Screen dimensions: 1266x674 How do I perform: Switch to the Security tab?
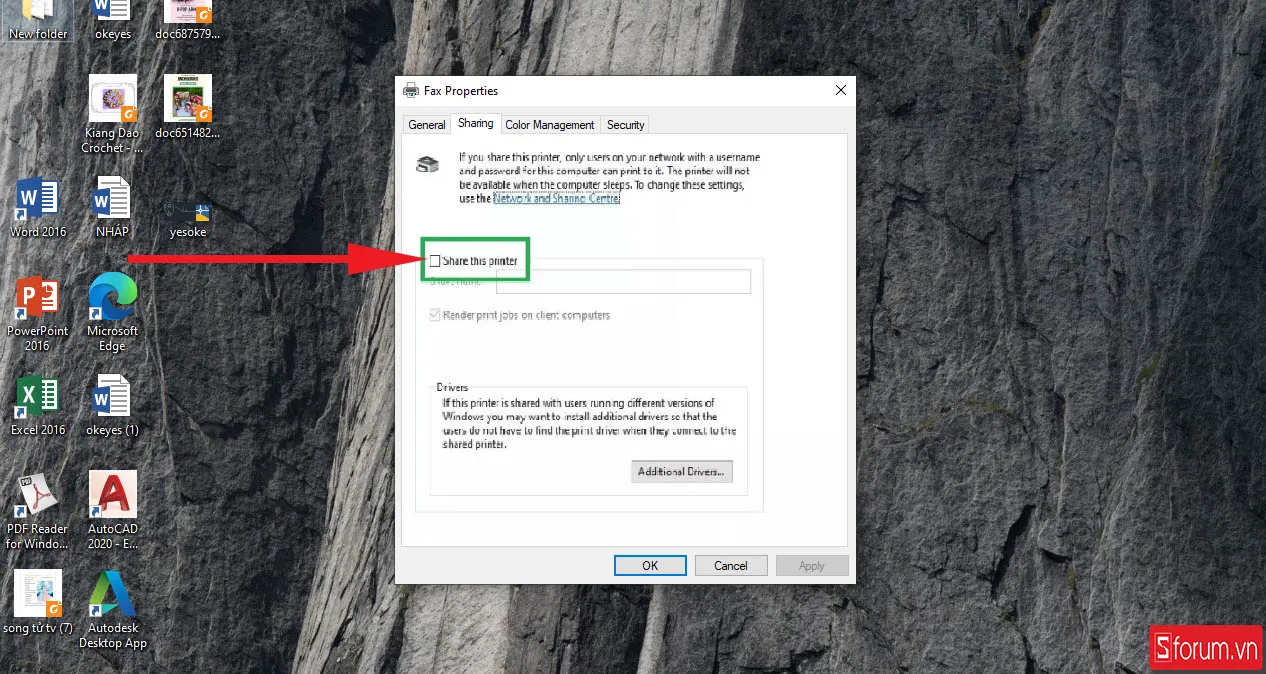pyautogui.click(x=625, y=125)
